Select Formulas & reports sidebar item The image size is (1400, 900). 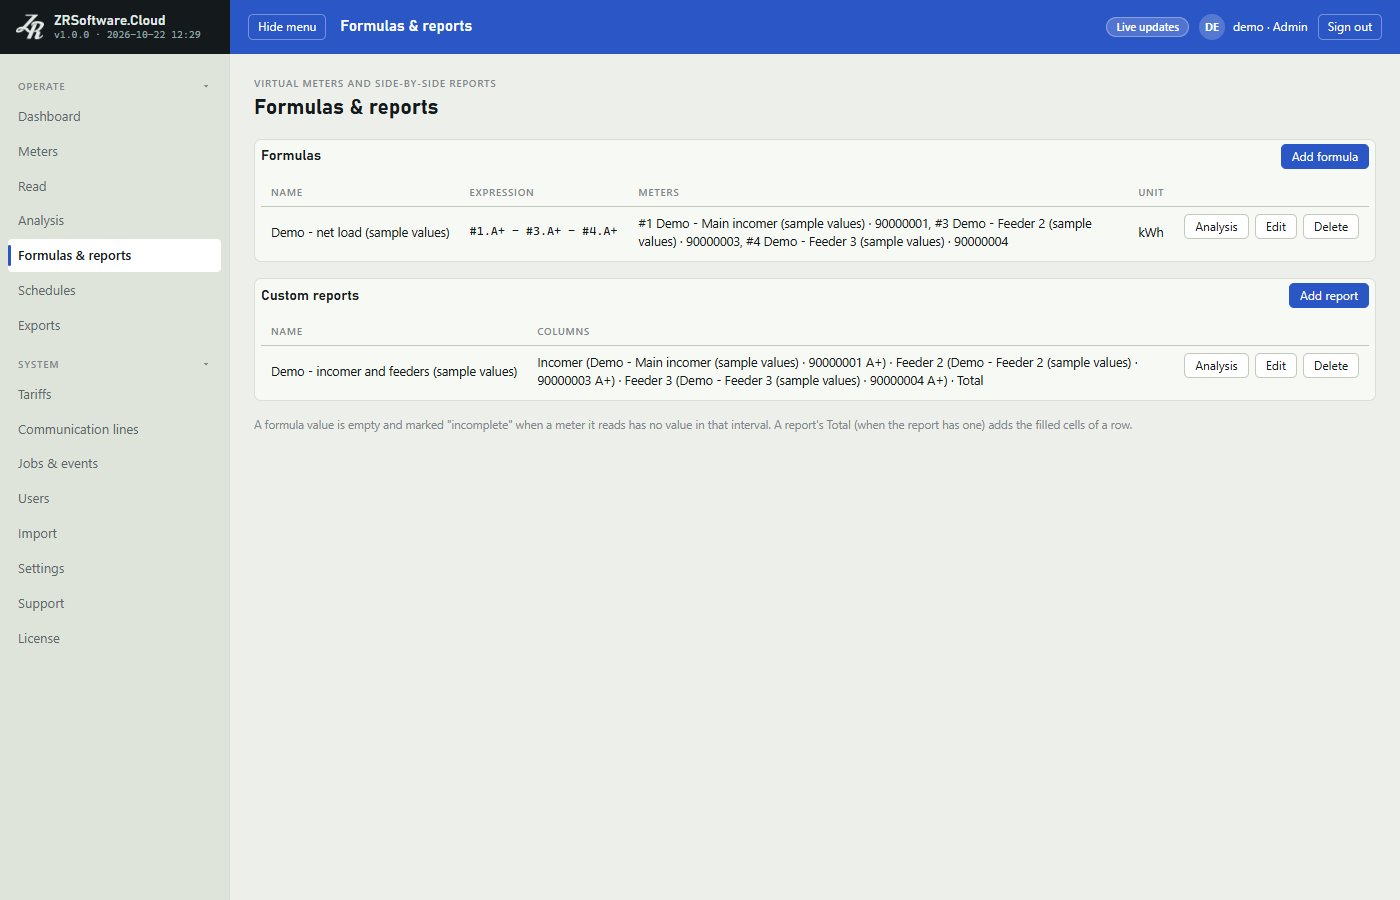(114, 256)
